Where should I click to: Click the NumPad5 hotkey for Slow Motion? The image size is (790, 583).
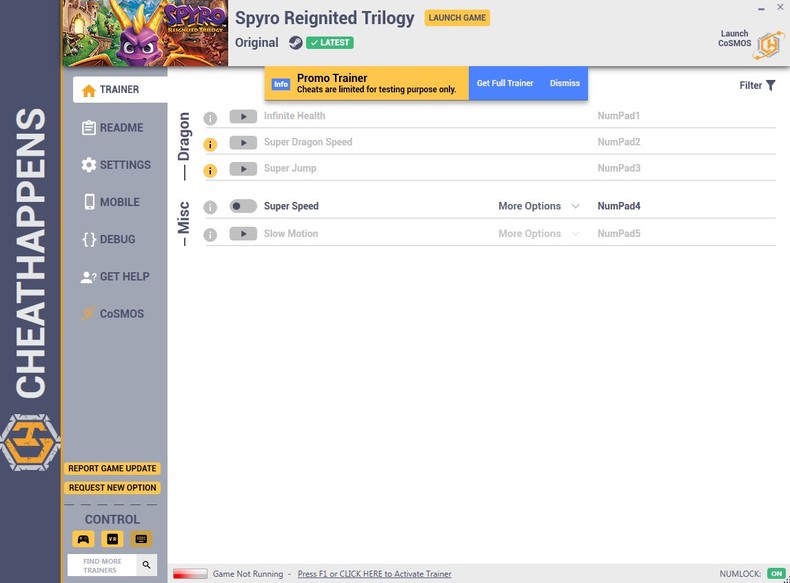[619, 234]
